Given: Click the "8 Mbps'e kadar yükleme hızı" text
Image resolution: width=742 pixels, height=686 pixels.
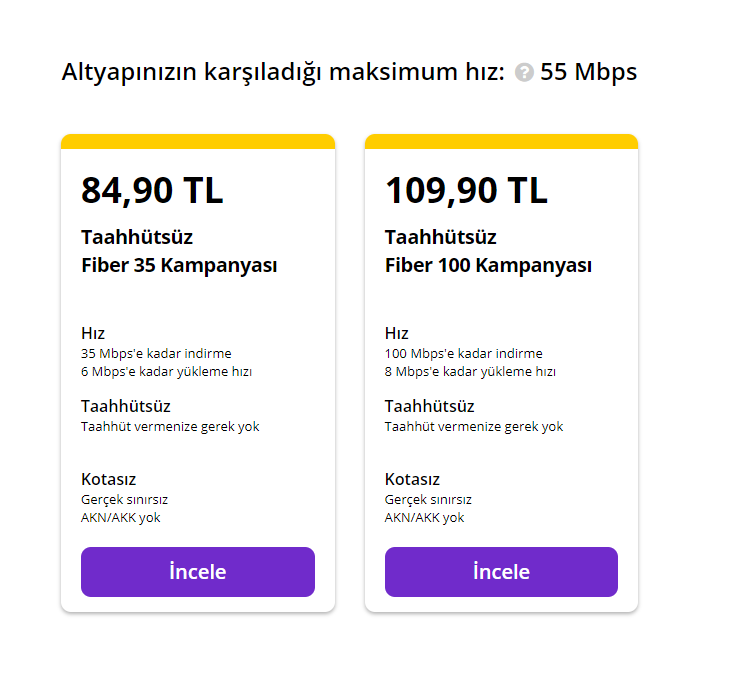Looking at the screenshot, I should [470, 372].
